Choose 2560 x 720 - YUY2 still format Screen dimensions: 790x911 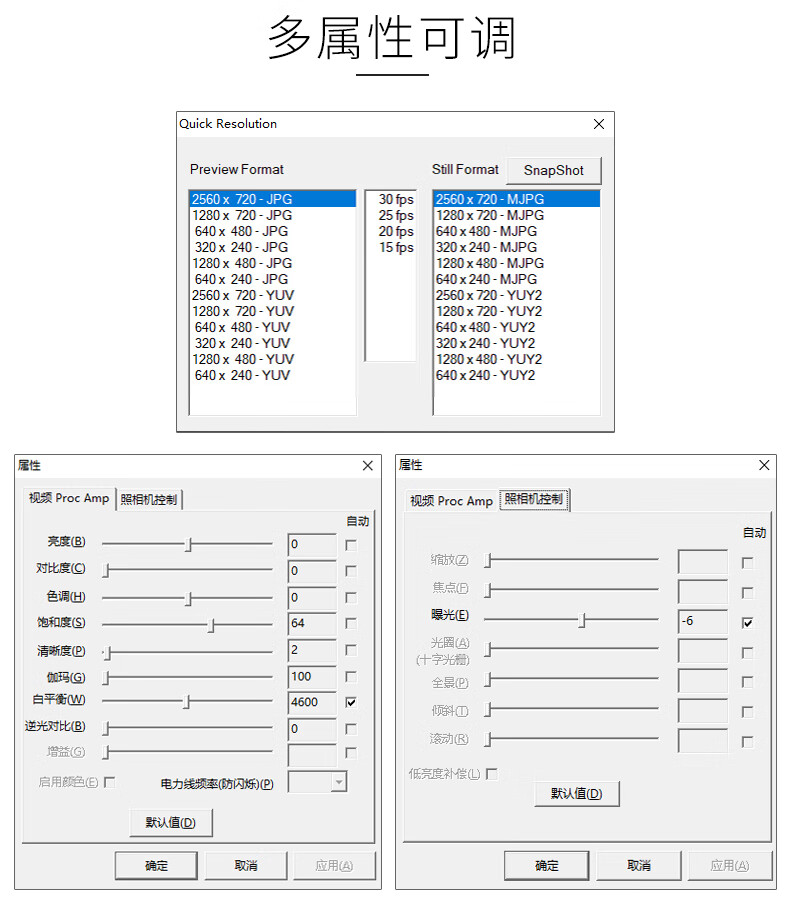[516, 295]
